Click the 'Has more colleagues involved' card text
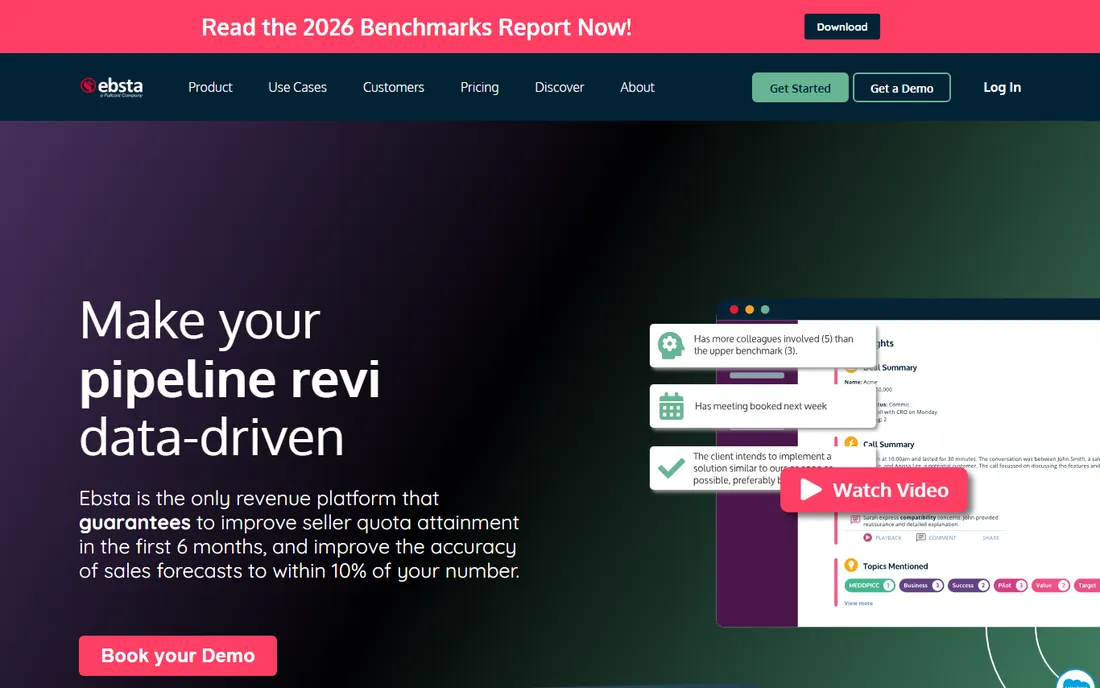Viewport: 1100px width, 688px height. coord(773,344)
